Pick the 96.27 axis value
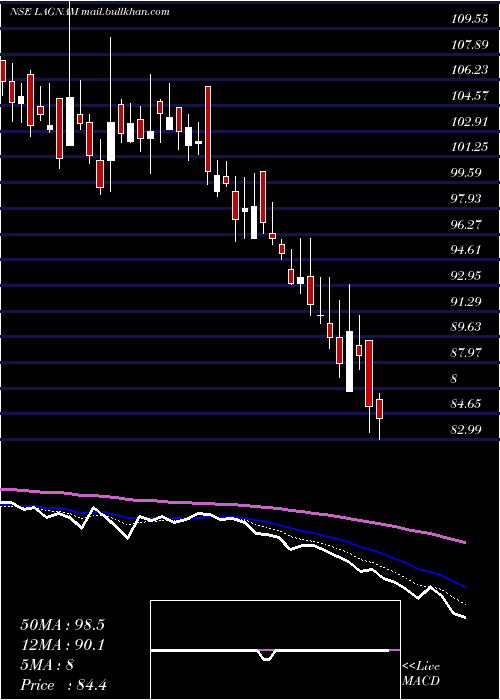 tap(466, 224)
